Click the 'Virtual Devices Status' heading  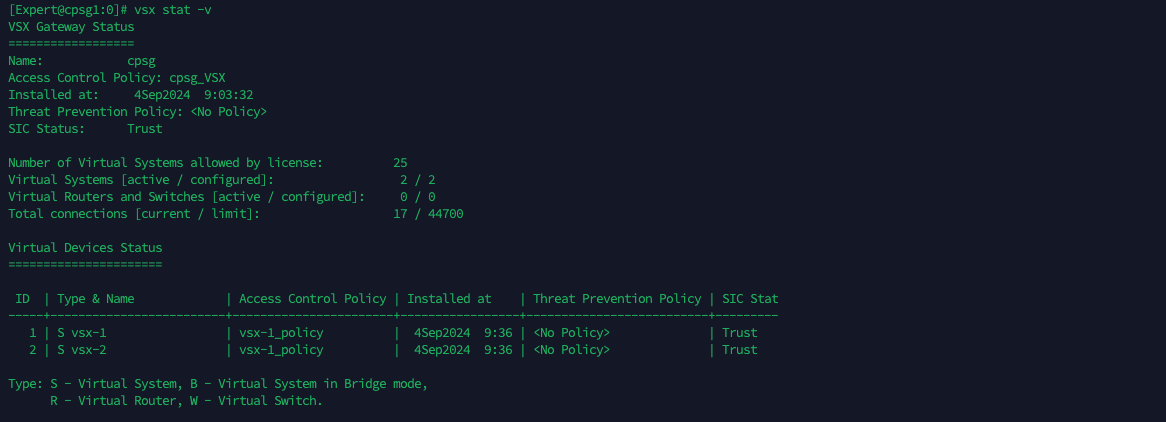[85, 248]
